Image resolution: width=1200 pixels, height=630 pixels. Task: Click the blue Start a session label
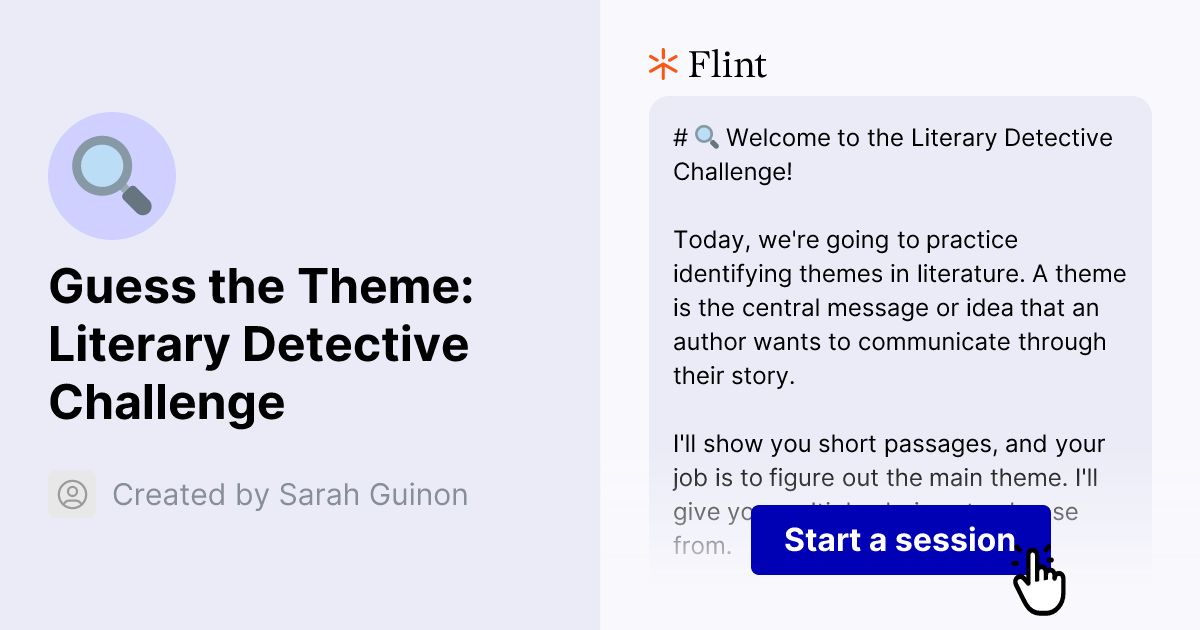(x=899, y=540)
